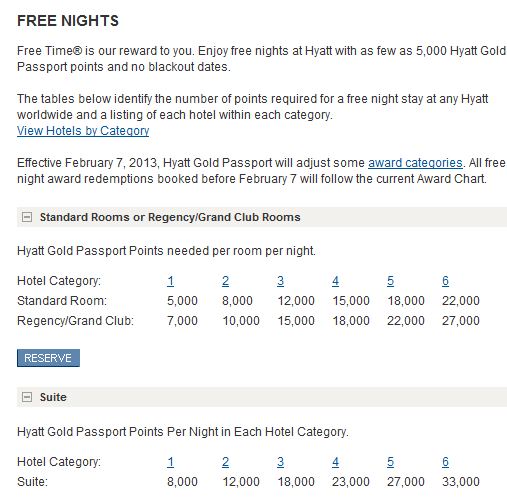The image size is (507, 498).
Task: Click the Standard Rooms or Regency/Grand Club Rooms header
Action: (x=170, y=217)
